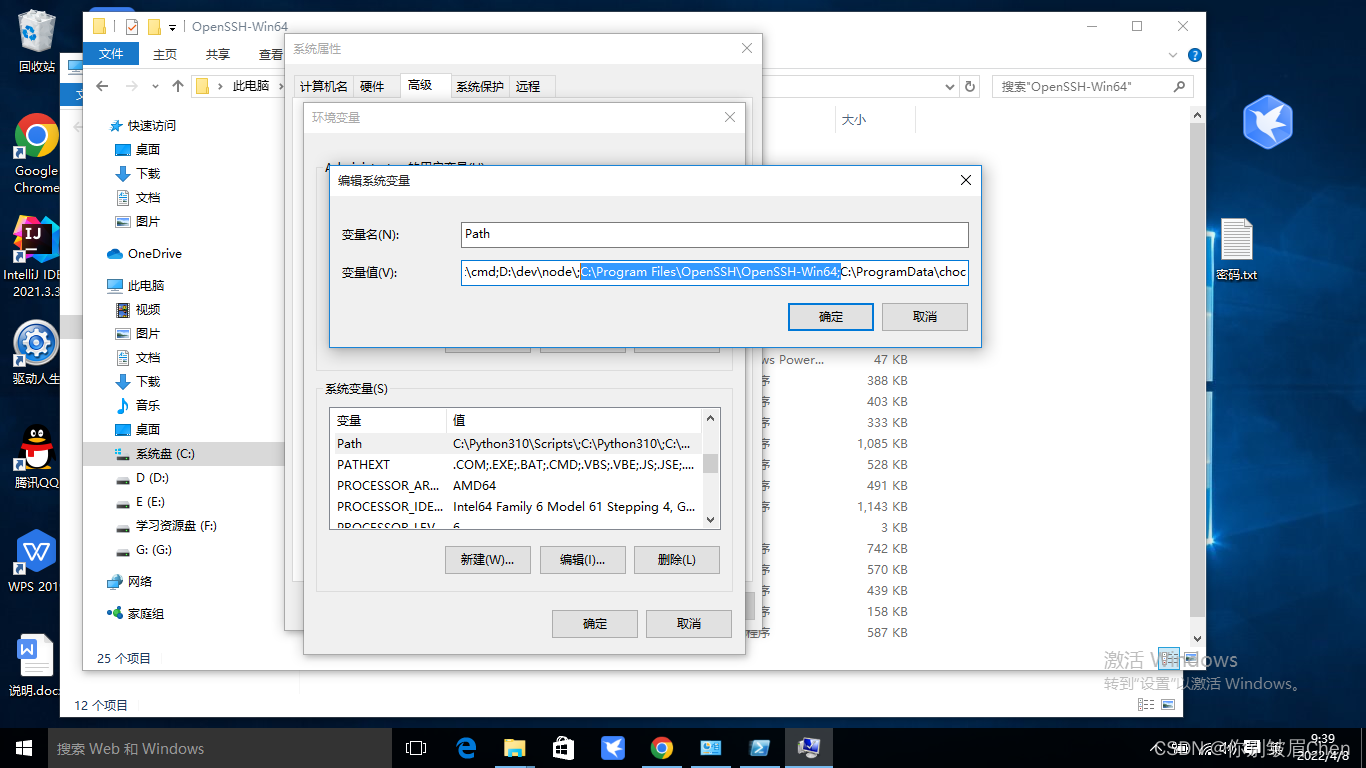Expand the ribbon options chevron in Explorer

point(1171,54)
